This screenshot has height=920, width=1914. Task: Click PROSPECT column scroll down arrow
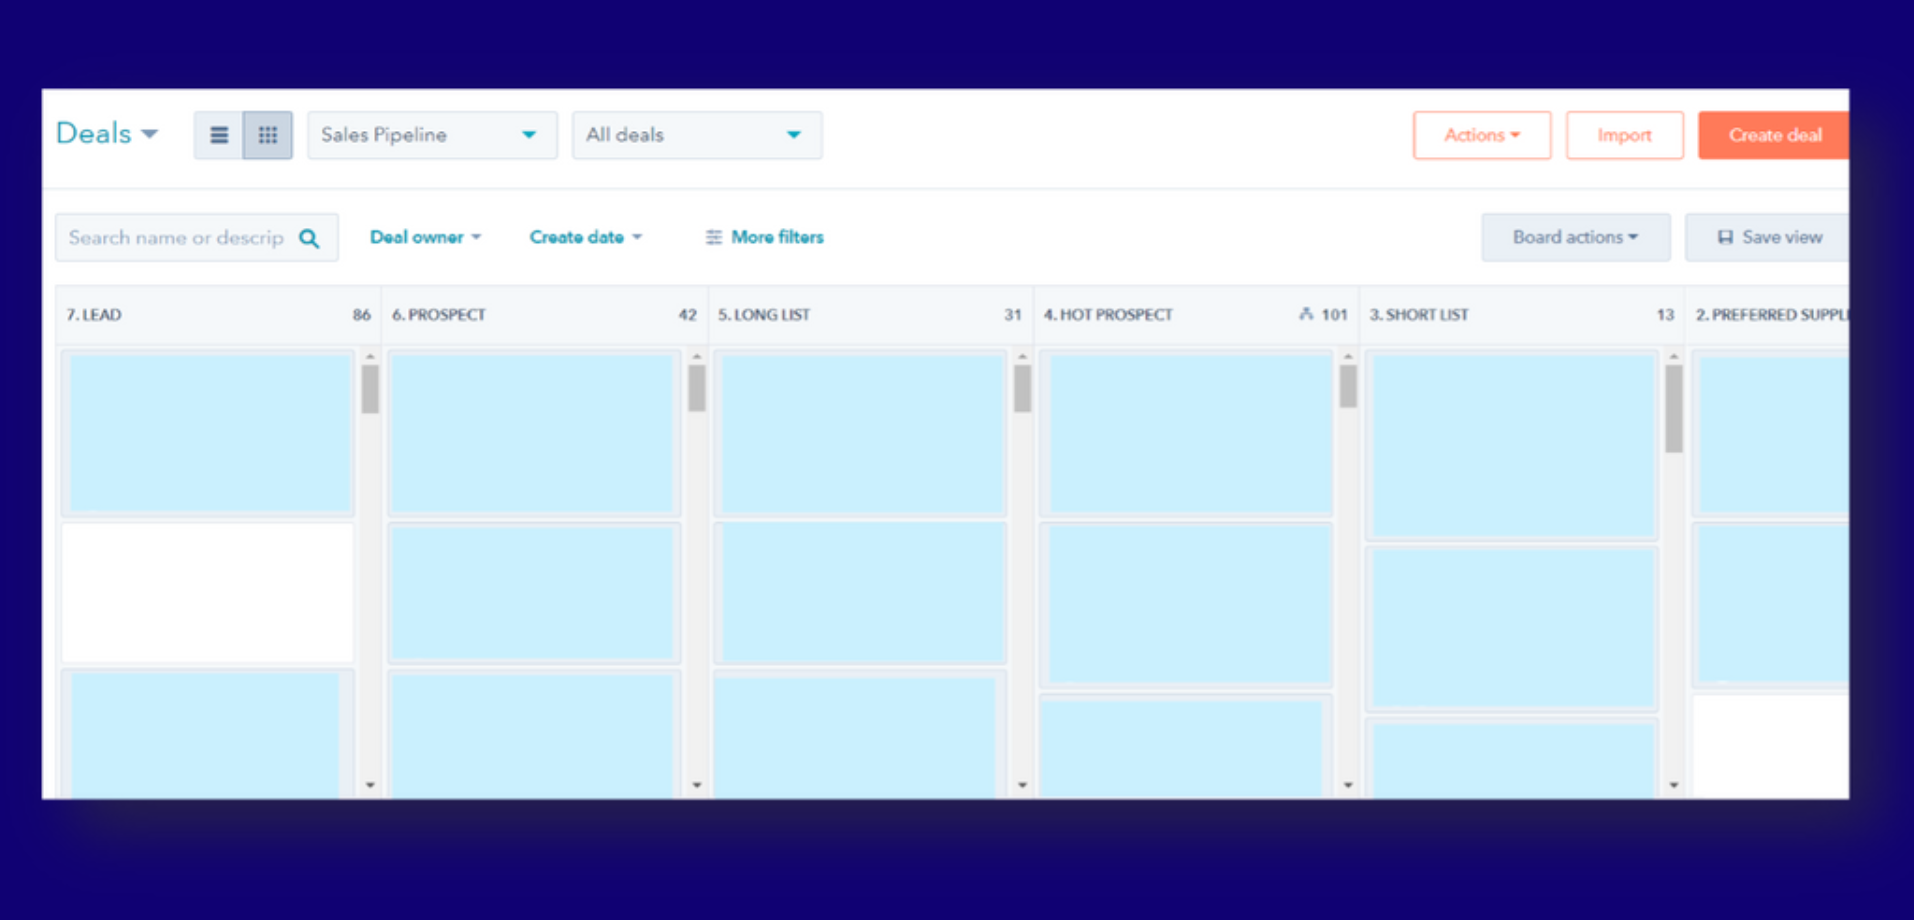coord(697,785)
